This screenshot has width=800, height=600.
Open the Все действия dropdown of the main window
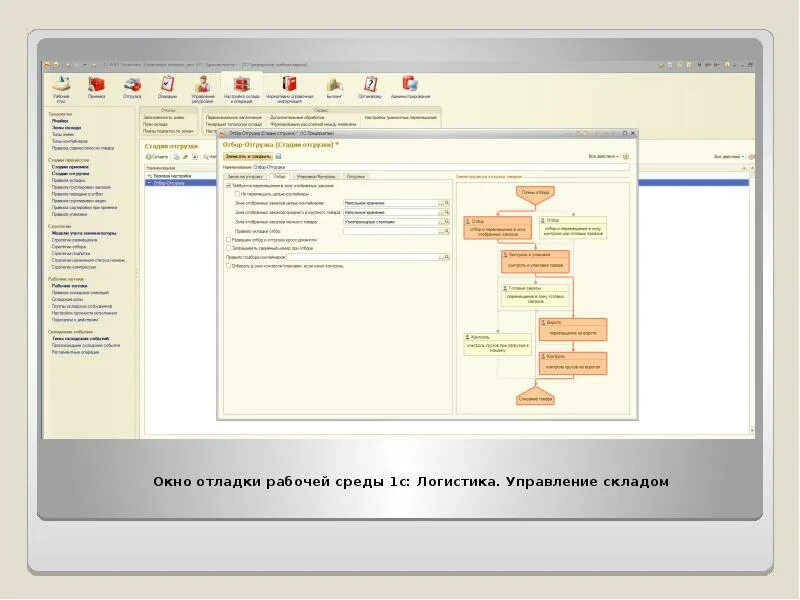(x=729, y=157)
